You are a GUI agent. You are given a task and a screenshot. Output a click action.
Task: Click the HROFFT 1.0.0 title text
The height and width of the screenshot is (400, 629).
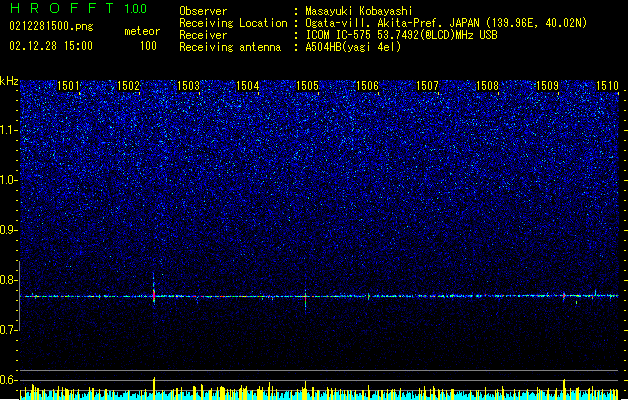(x=78, y=8)
